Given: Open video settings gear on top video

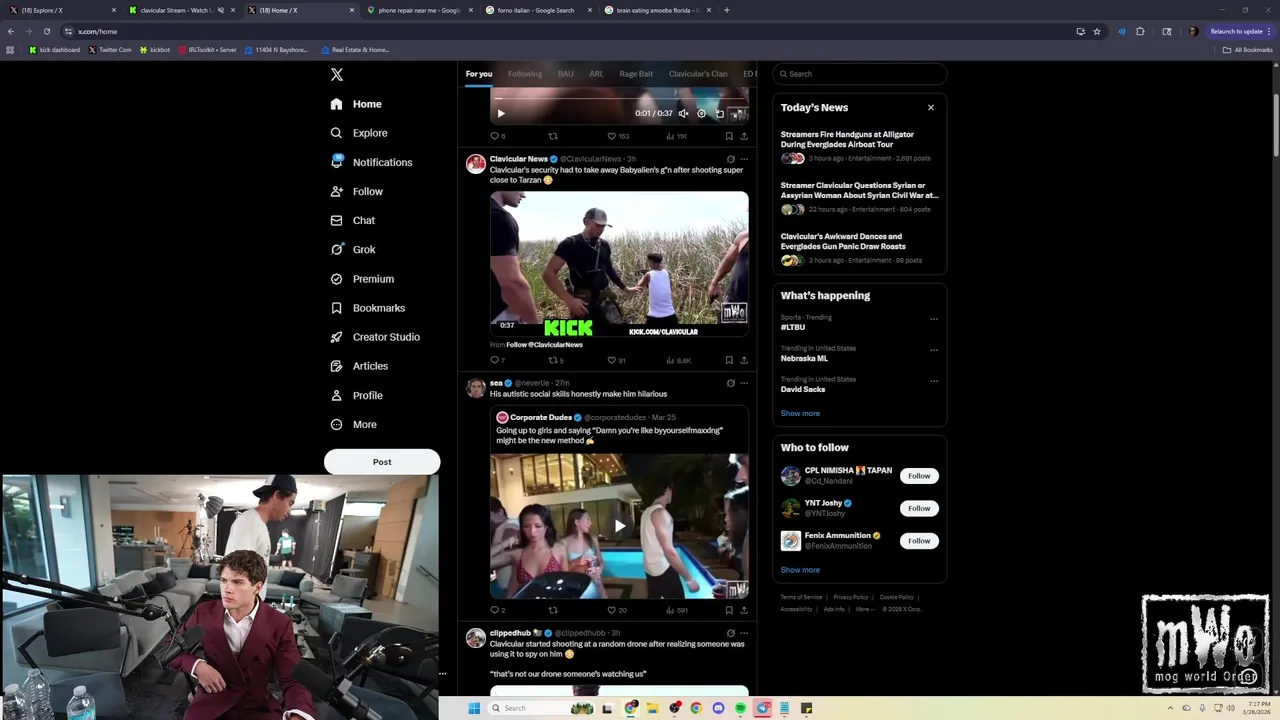Looking at the screenshot, I should click(x=701, y=113).
